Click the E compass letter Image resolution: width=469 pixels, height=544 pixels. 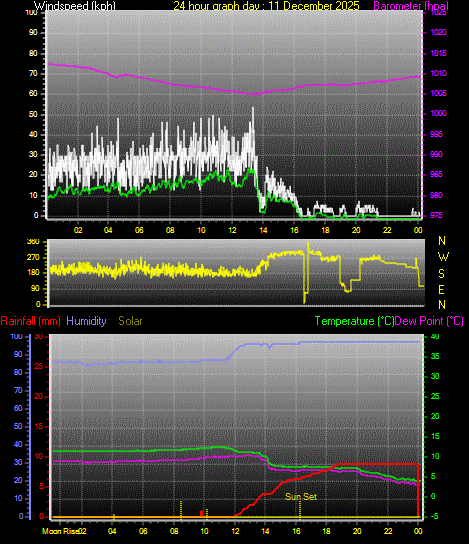(441, 290)
